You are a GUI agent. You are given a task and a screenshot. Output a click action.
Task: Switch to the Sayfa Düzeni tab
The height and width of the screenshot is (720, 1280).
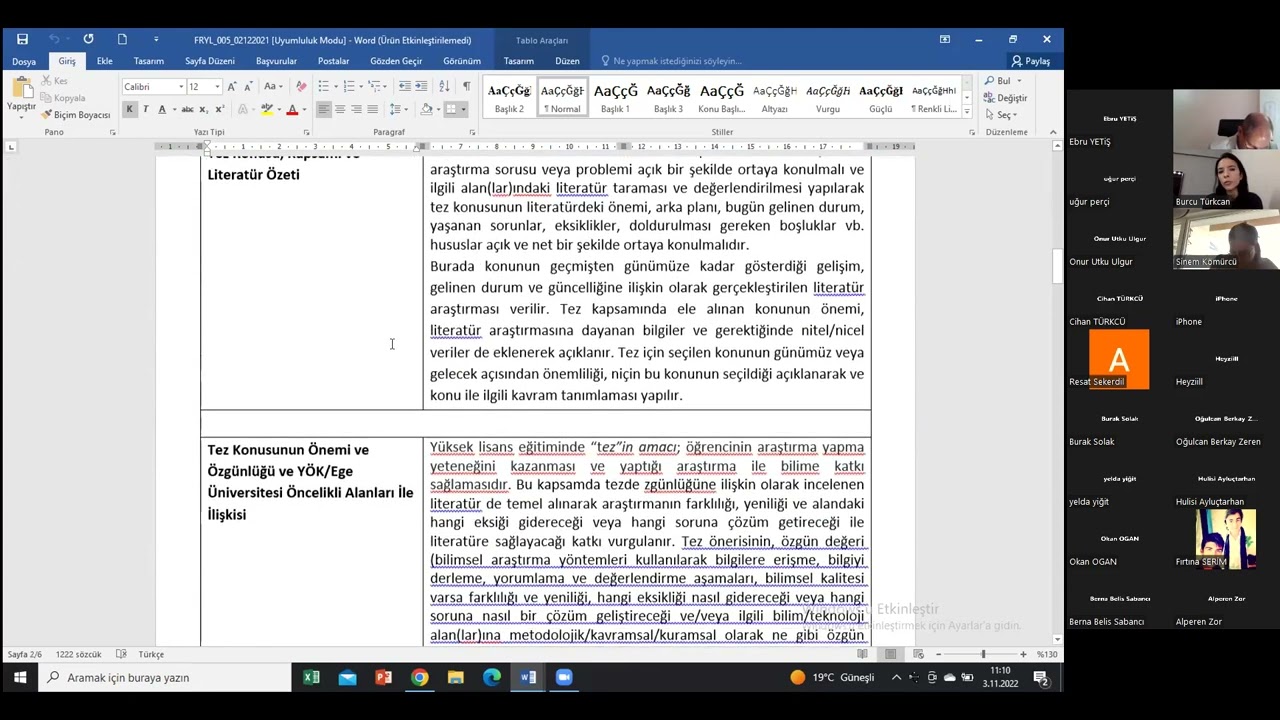tap(210, 61)
